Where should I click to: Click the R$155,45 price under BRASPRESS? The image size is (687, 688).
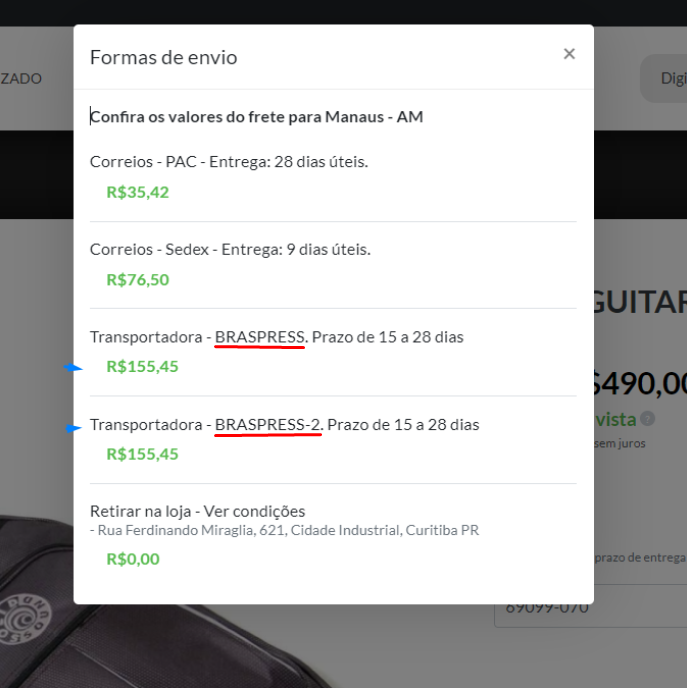coord(143,366)
